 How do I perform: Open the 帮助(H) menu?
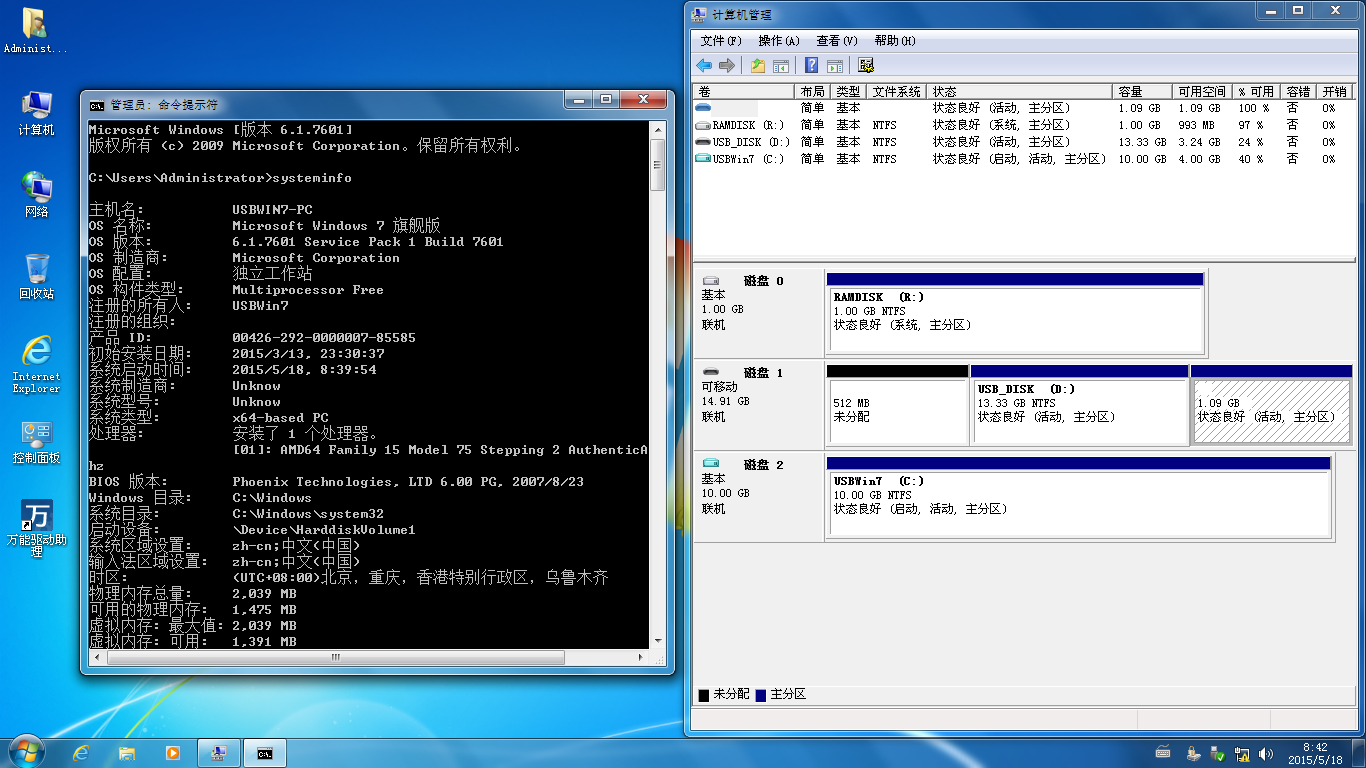pos(895,41)
